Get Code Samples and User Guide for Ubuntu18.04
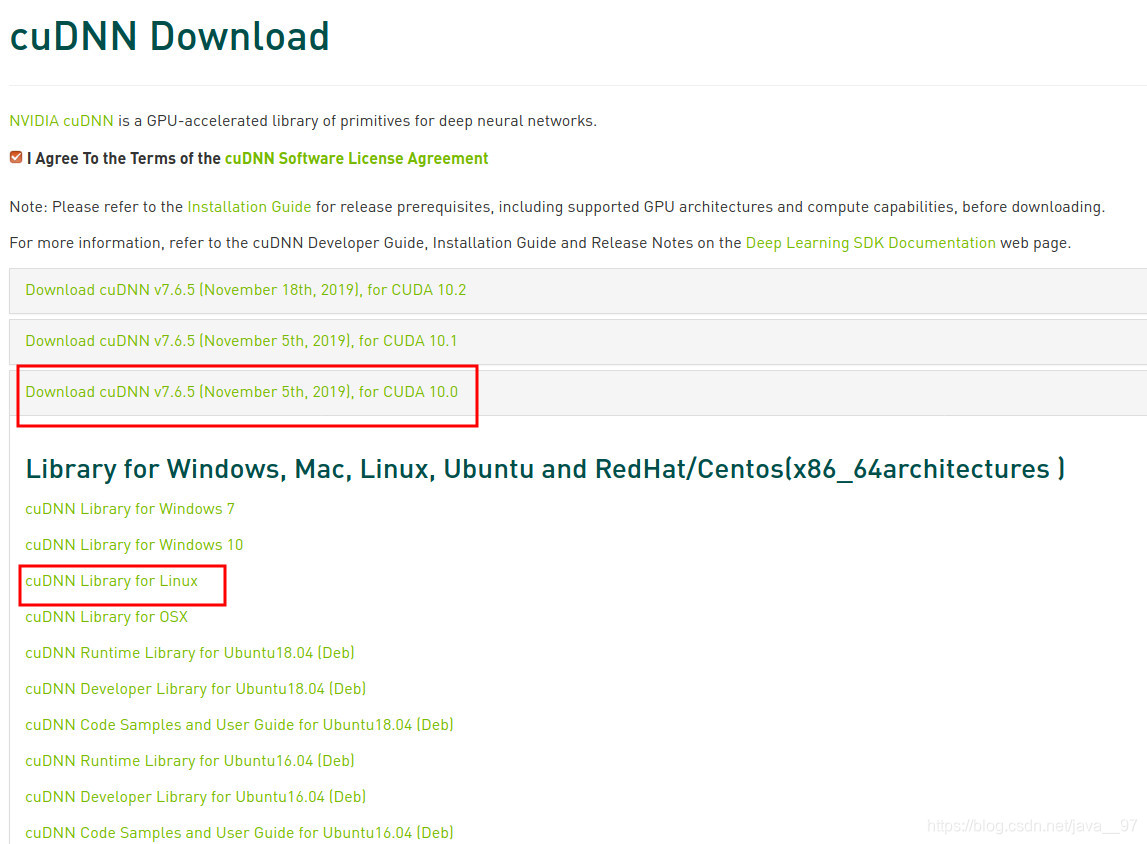1147x844 pixels. (x=239, y=725)
